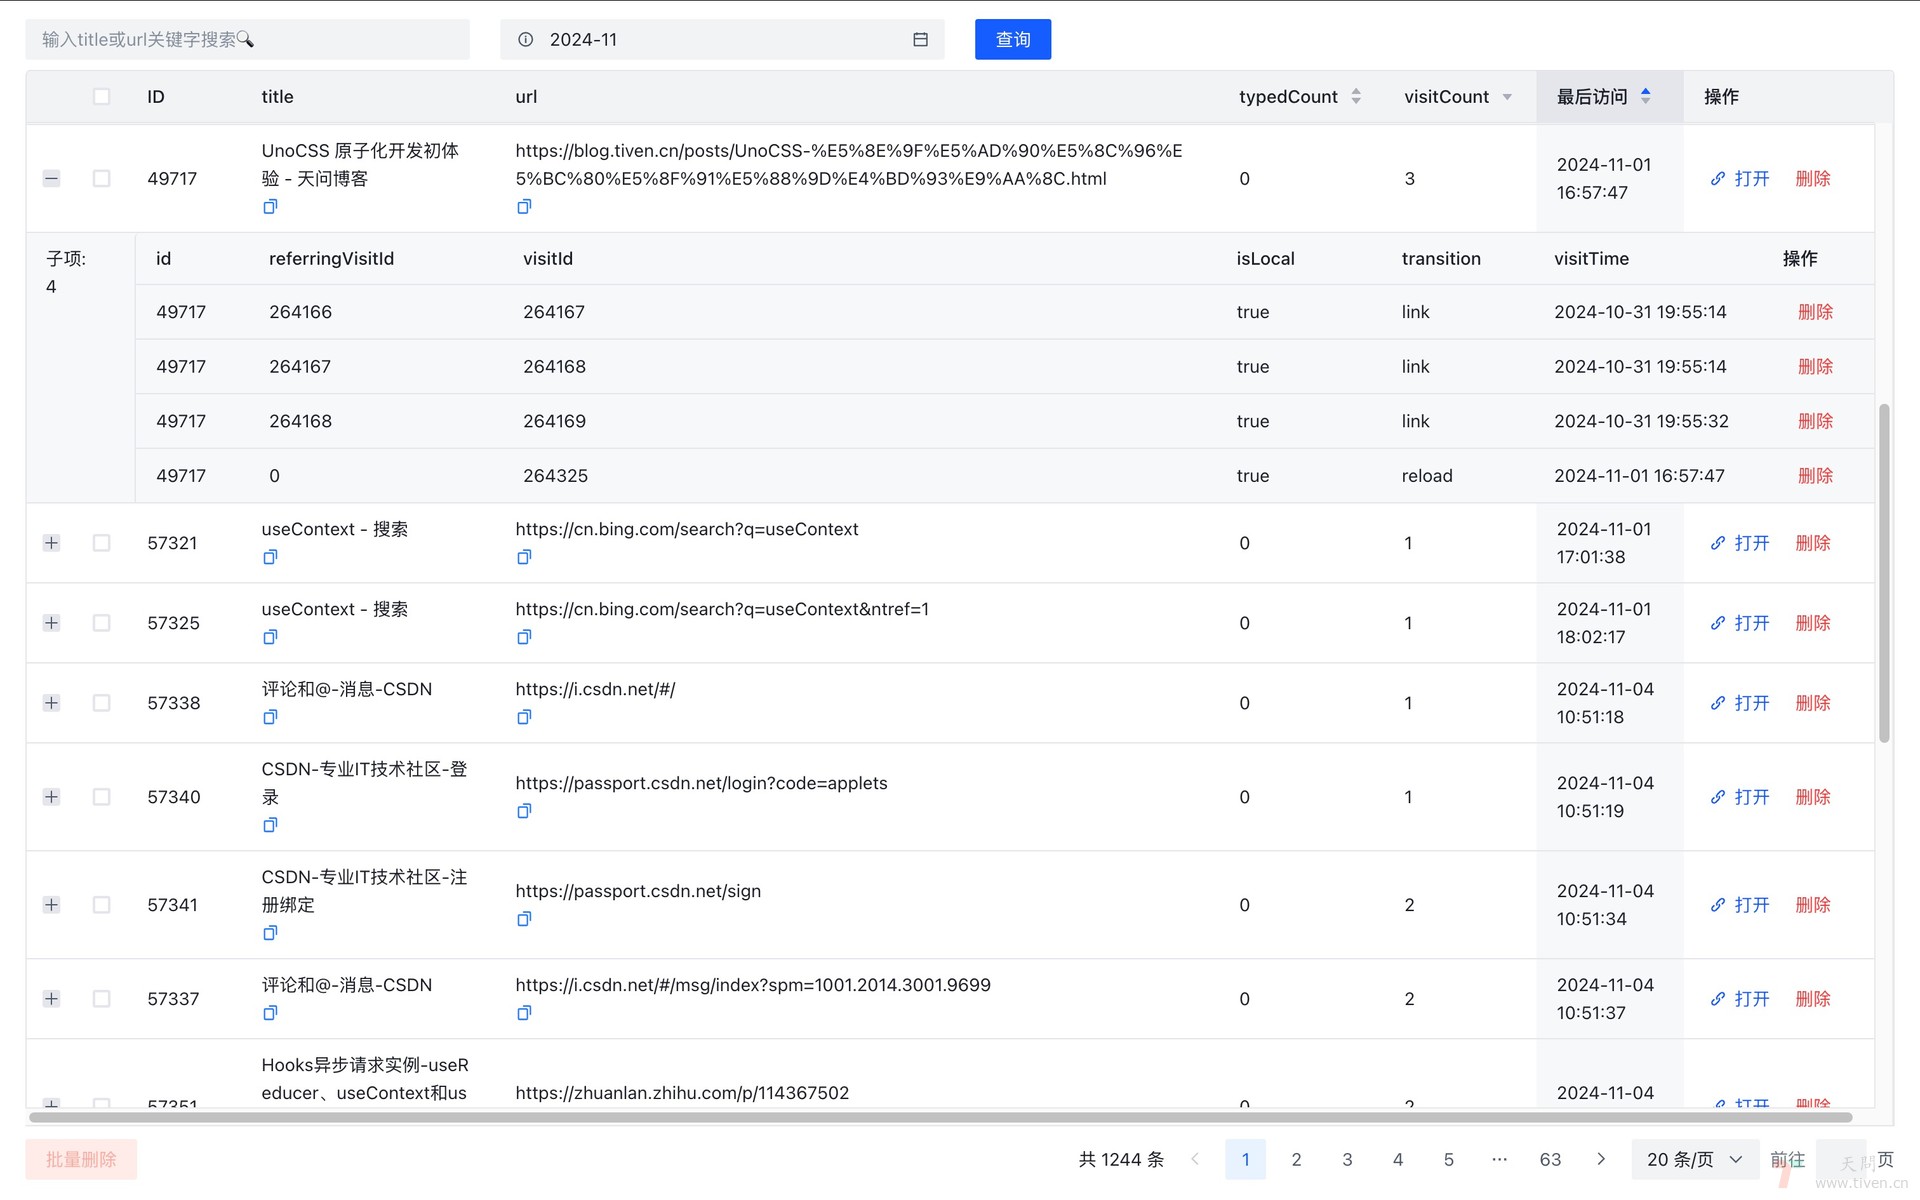
Task: Click the title/url keyword search field
Action: (247, 40)
